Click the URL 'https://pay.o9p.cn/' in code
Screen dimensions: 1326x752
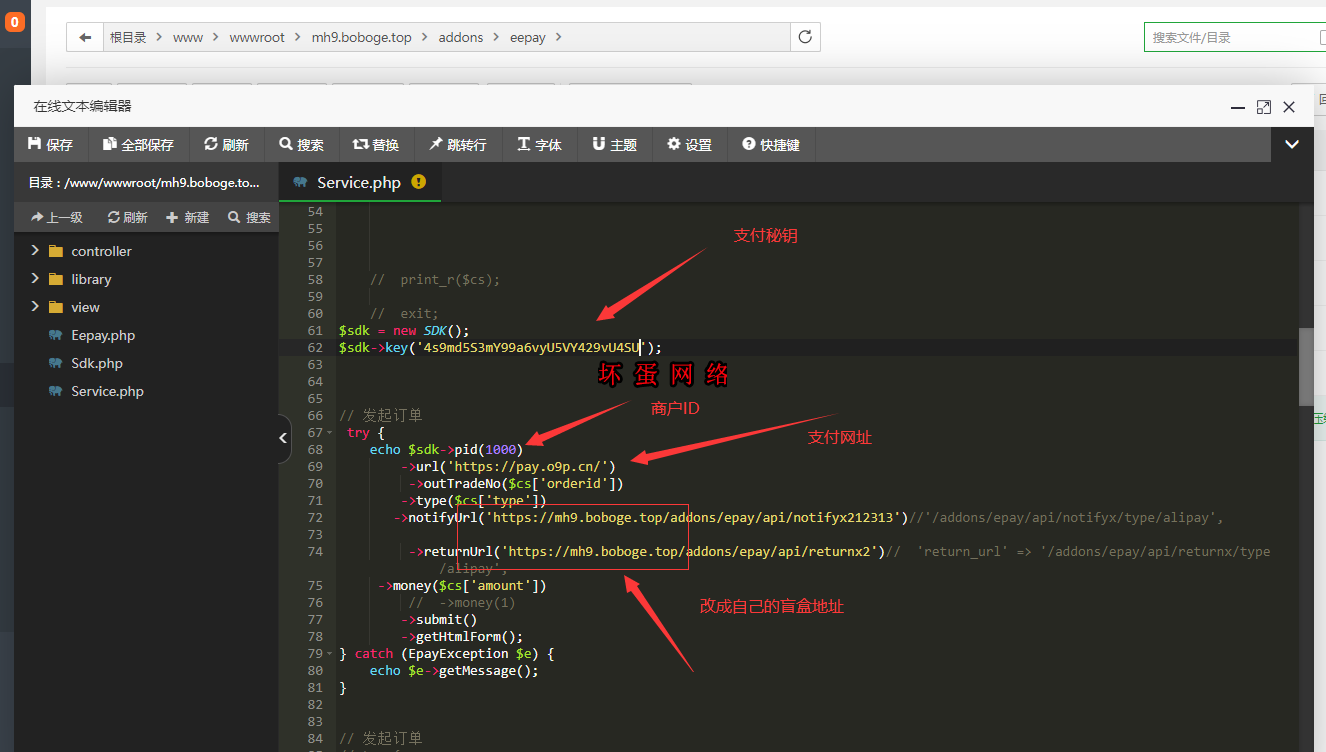532,466
